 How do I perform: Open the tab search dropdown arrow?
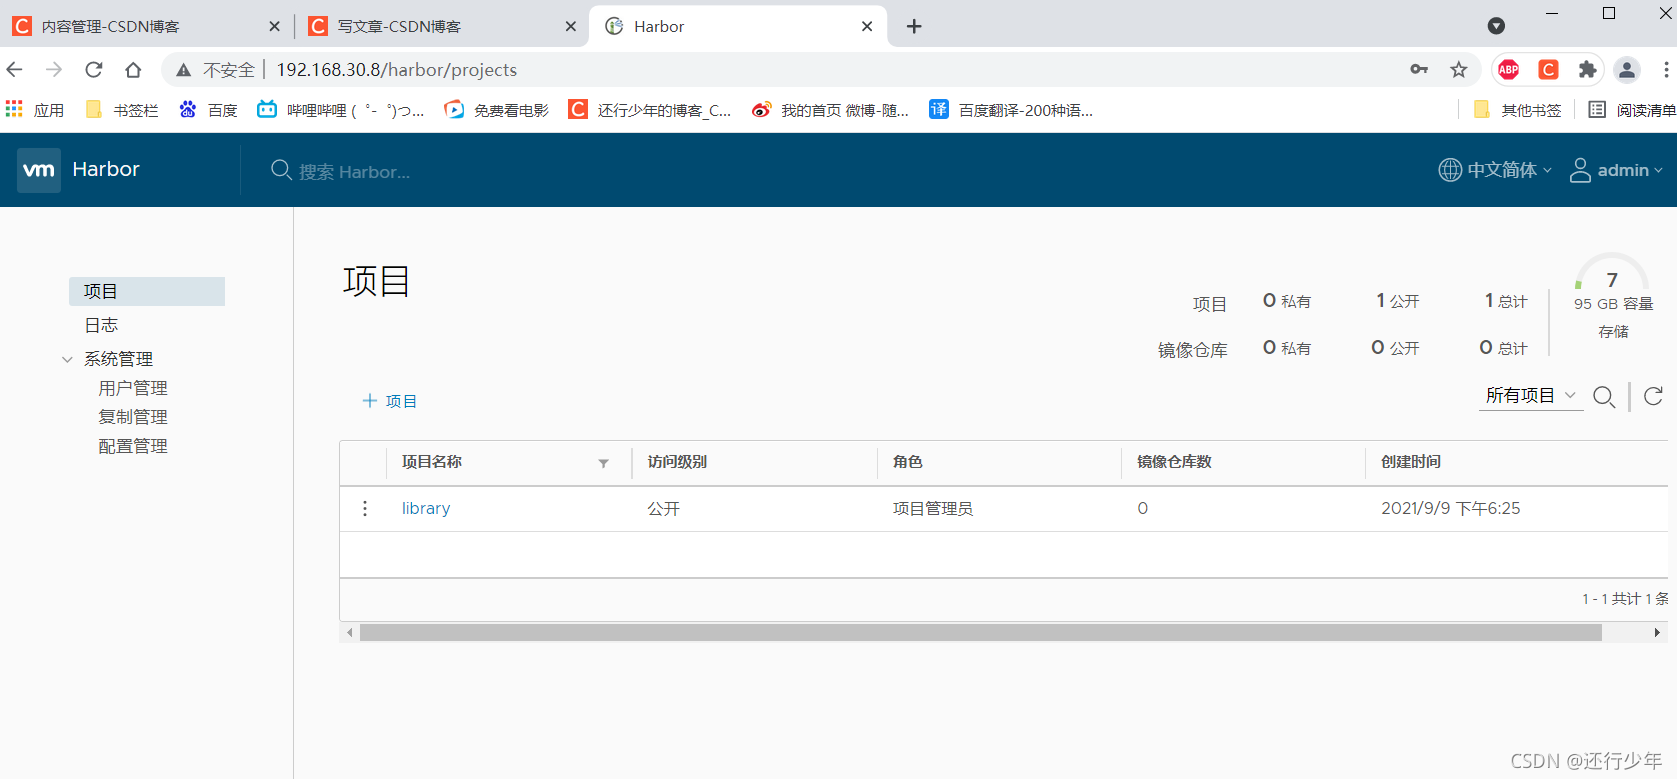pyautogui.click(x=1496, y=26)
